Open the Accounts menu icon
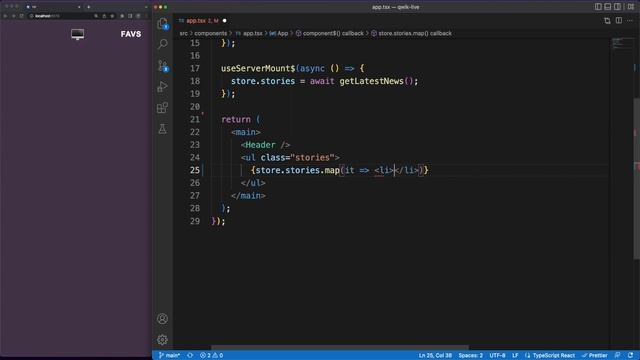Viewport: 640px width, 360px height. pyautogui.click(x=162, y=318)
